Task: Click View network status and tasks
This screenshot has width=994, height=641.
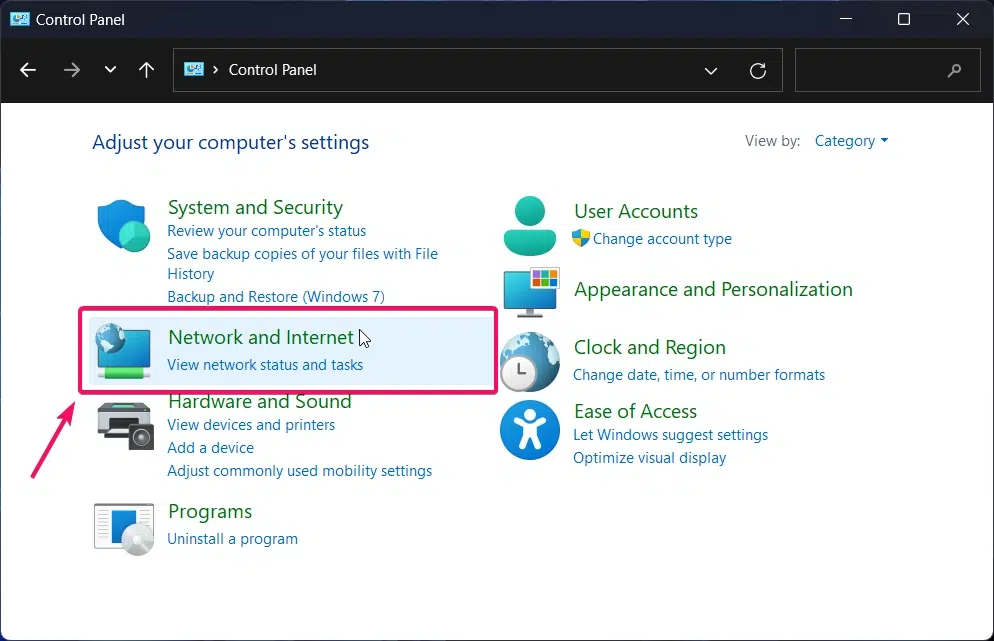Action: tap(265, 365)
